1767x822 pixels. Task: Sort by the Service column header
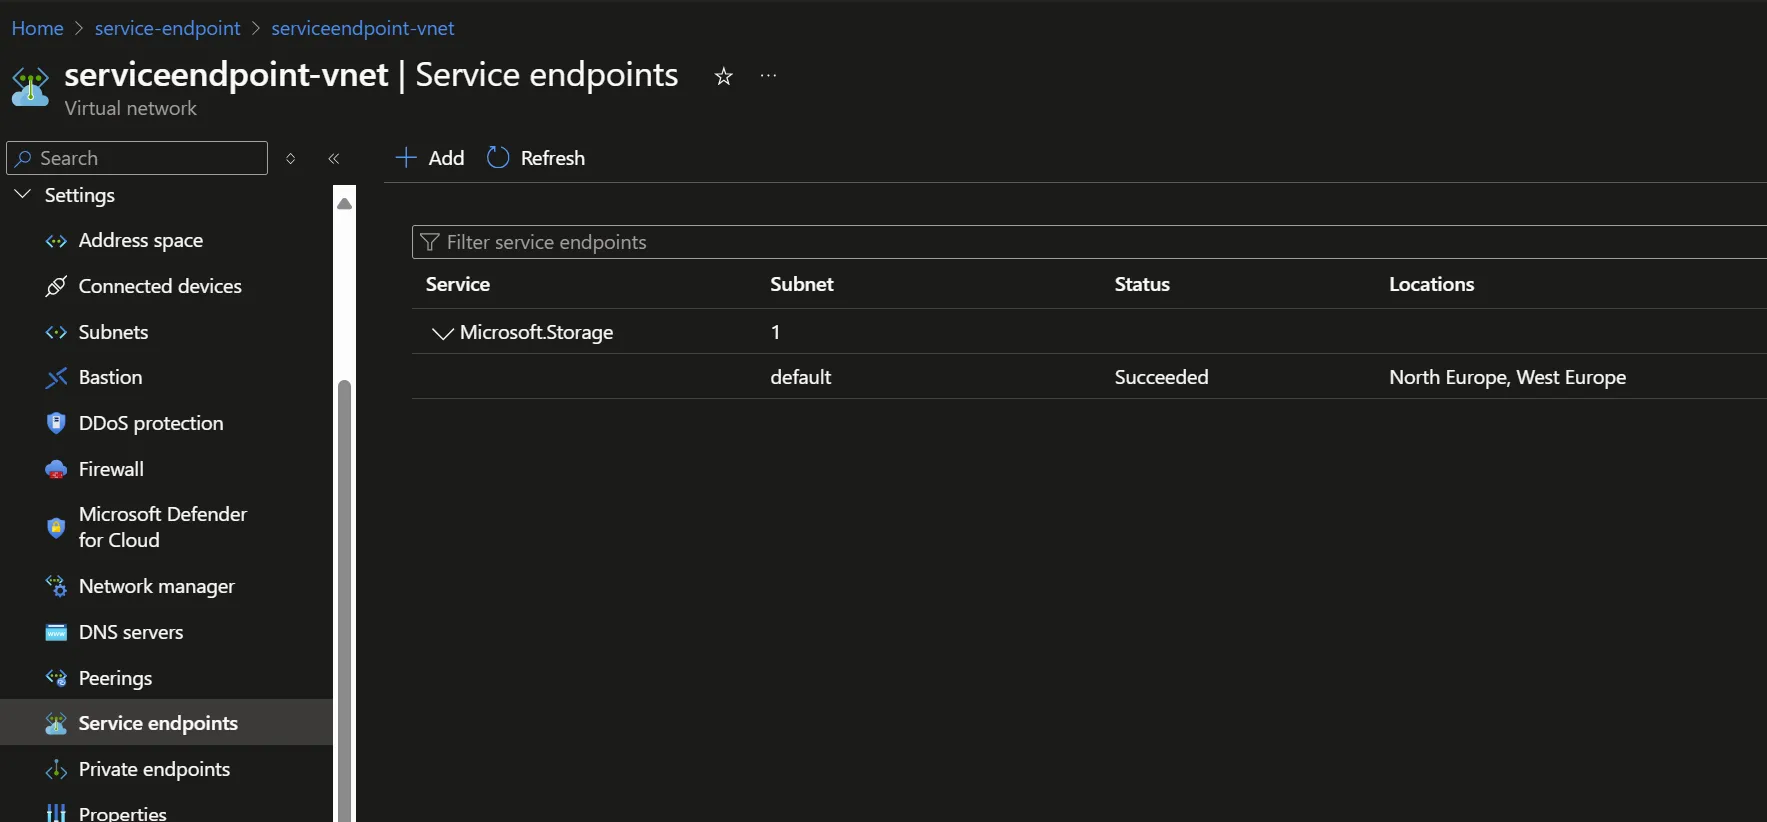[458, 285]
